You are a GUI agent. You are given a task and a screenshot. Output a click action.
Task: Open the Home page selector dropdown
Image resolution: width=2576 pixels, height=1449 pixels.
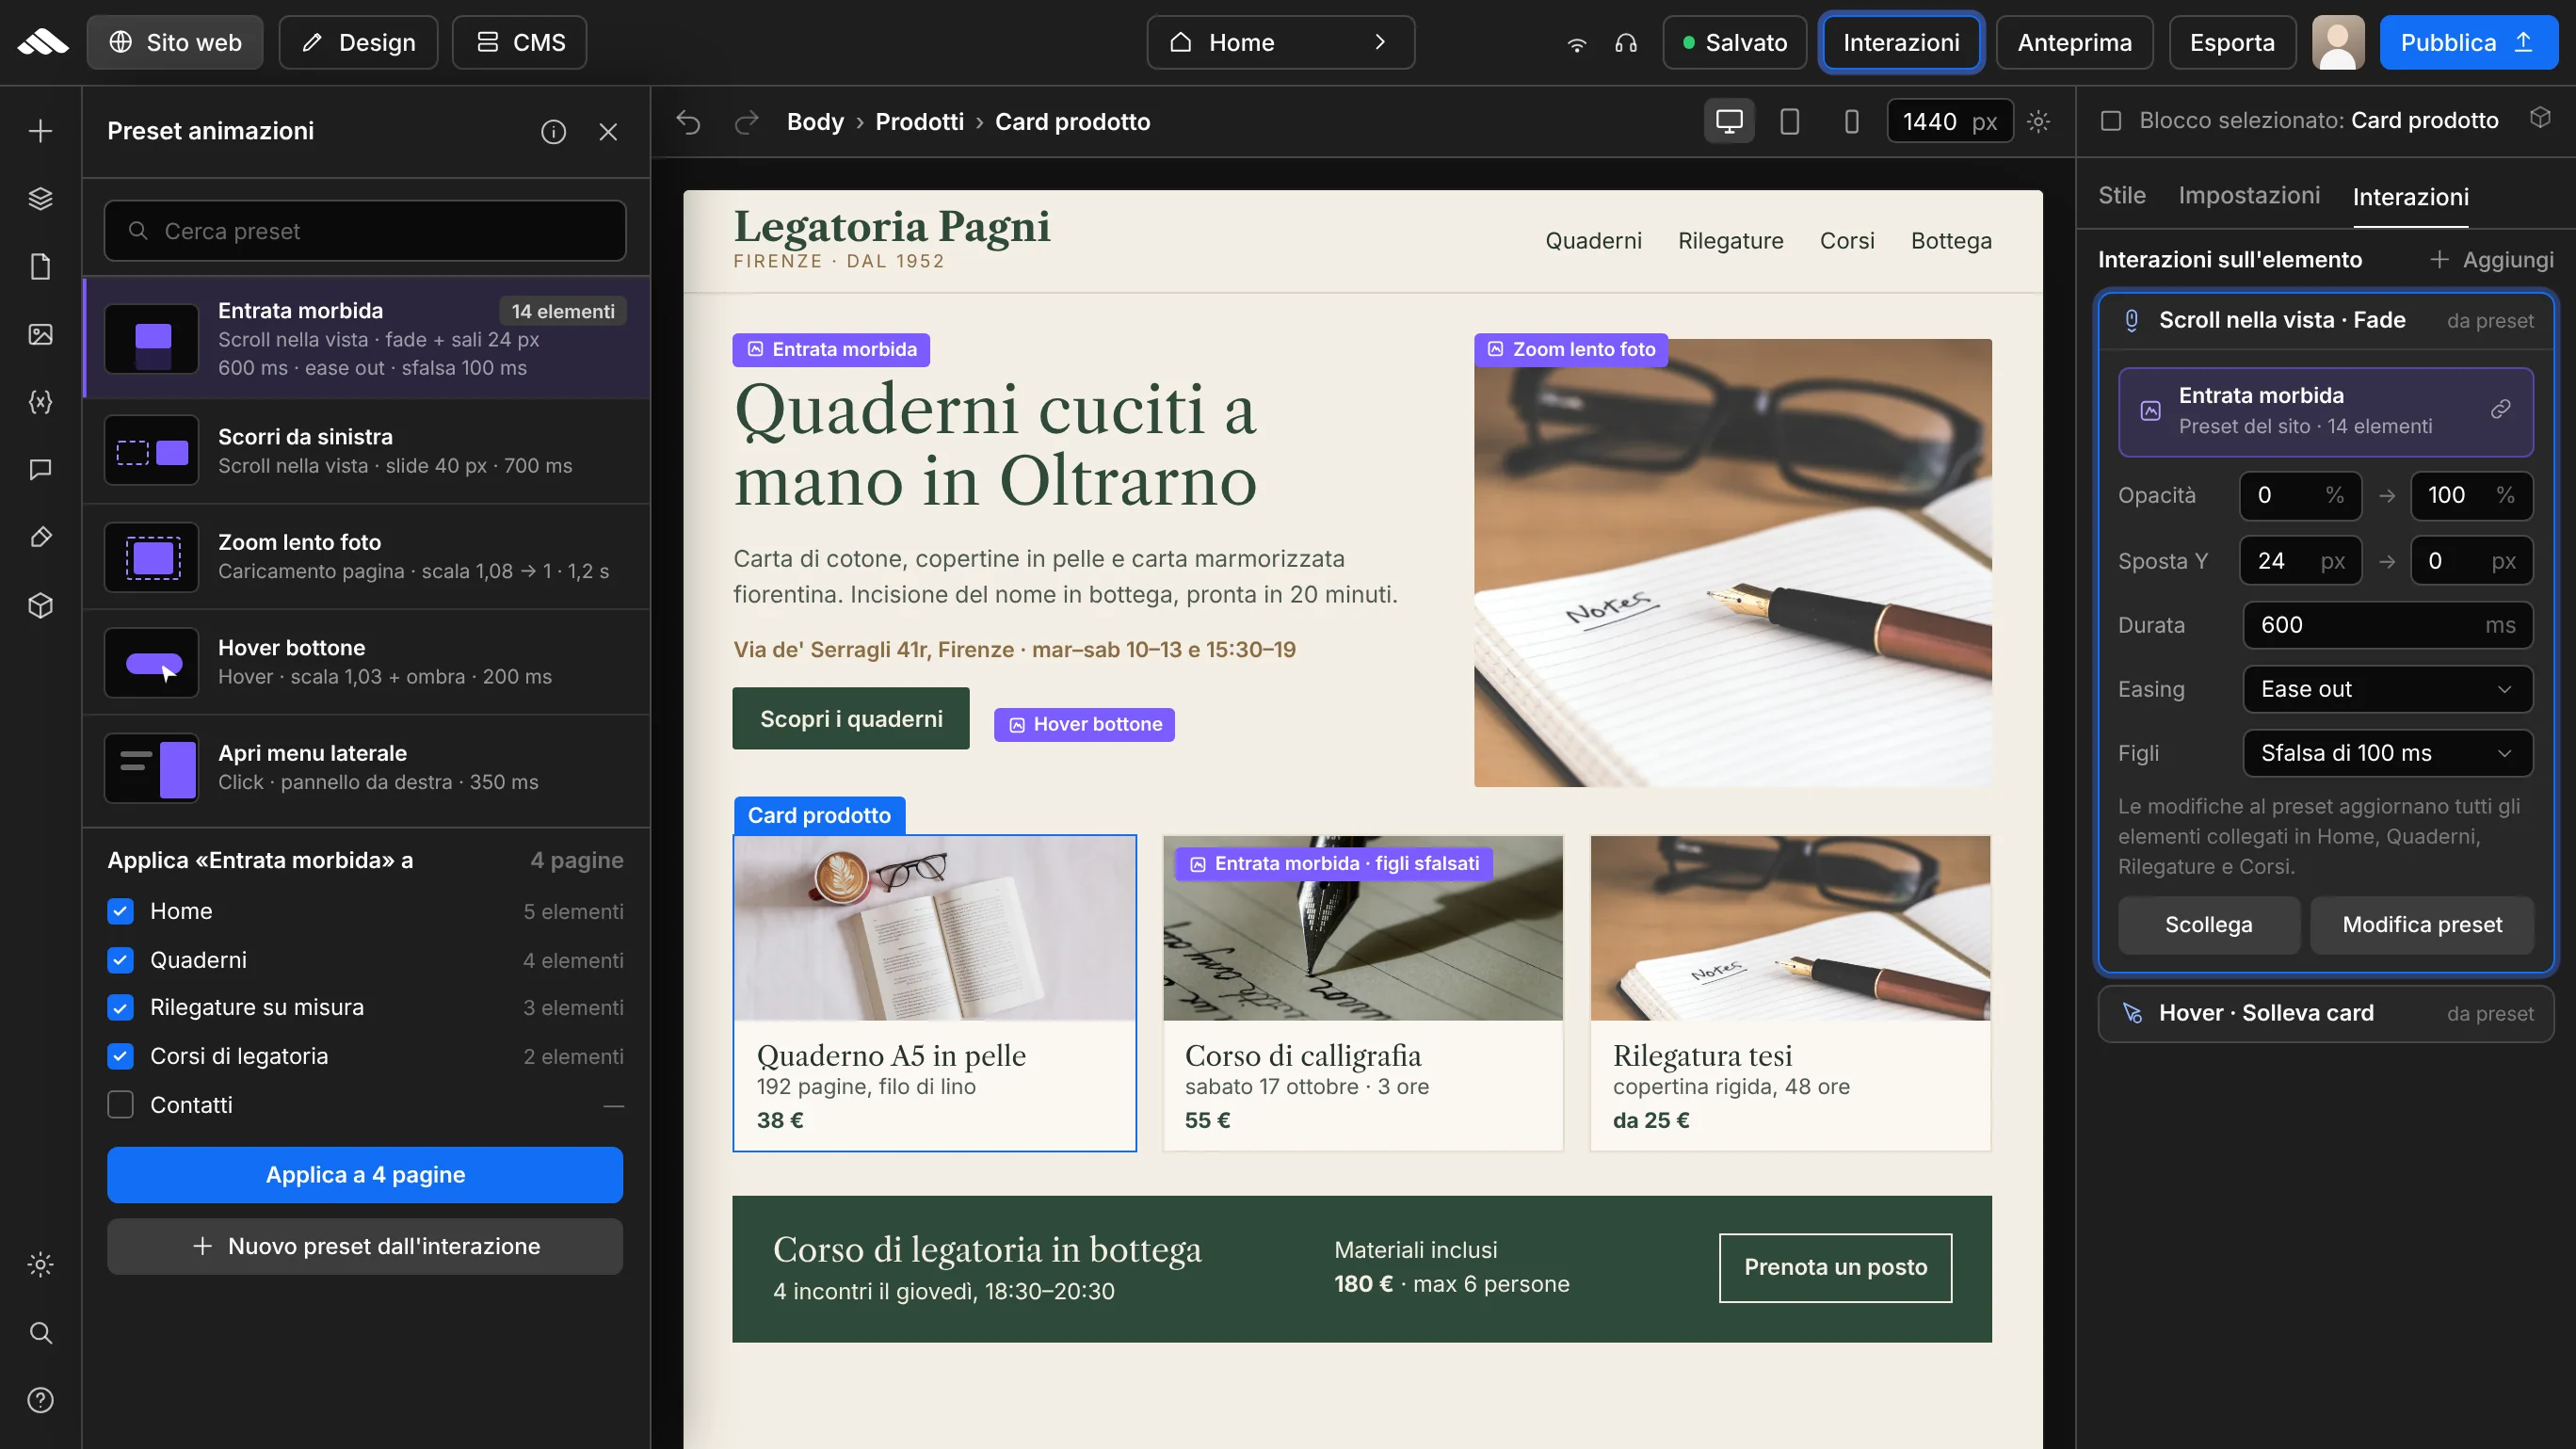[1280, 42]
